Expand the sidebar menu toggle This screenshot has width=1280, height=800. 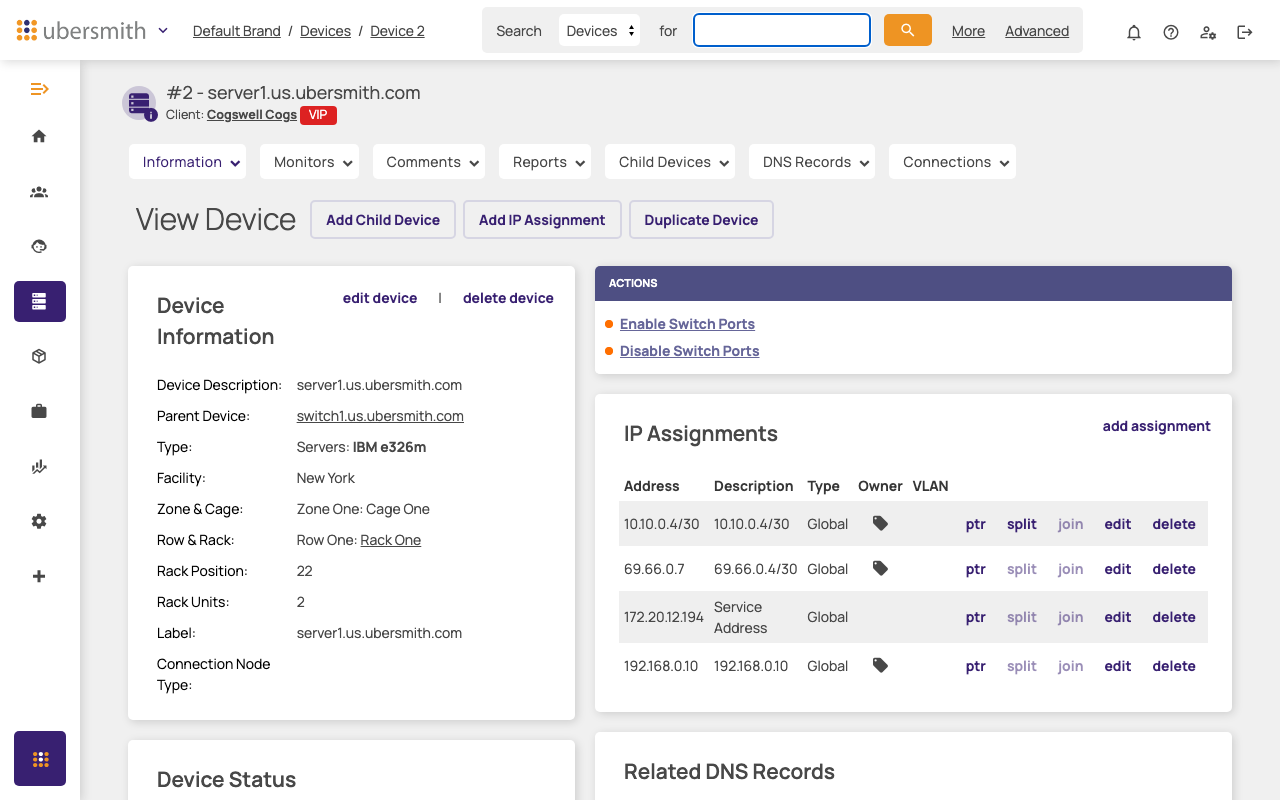(x=39, y=89)
